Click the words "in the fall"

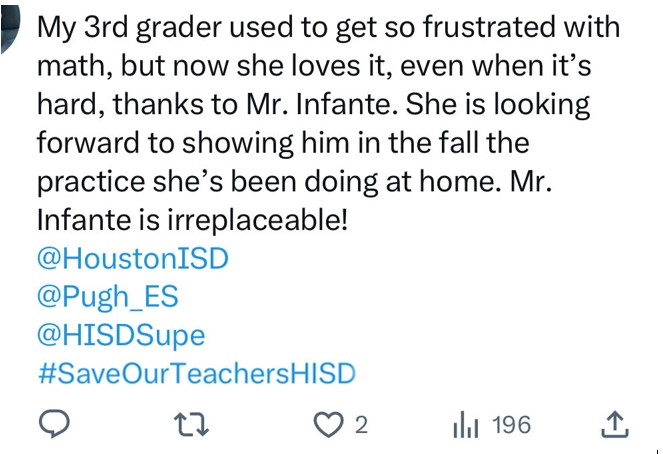point(446,143)
